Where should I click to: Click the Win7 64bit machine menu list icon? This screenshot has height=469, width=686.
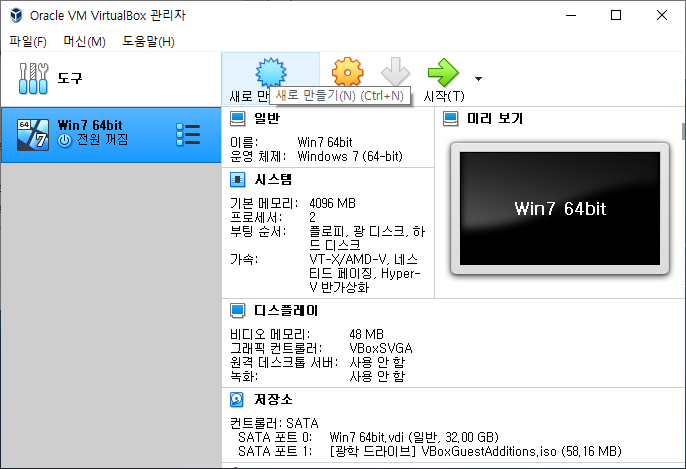click(x=188, y=135)
